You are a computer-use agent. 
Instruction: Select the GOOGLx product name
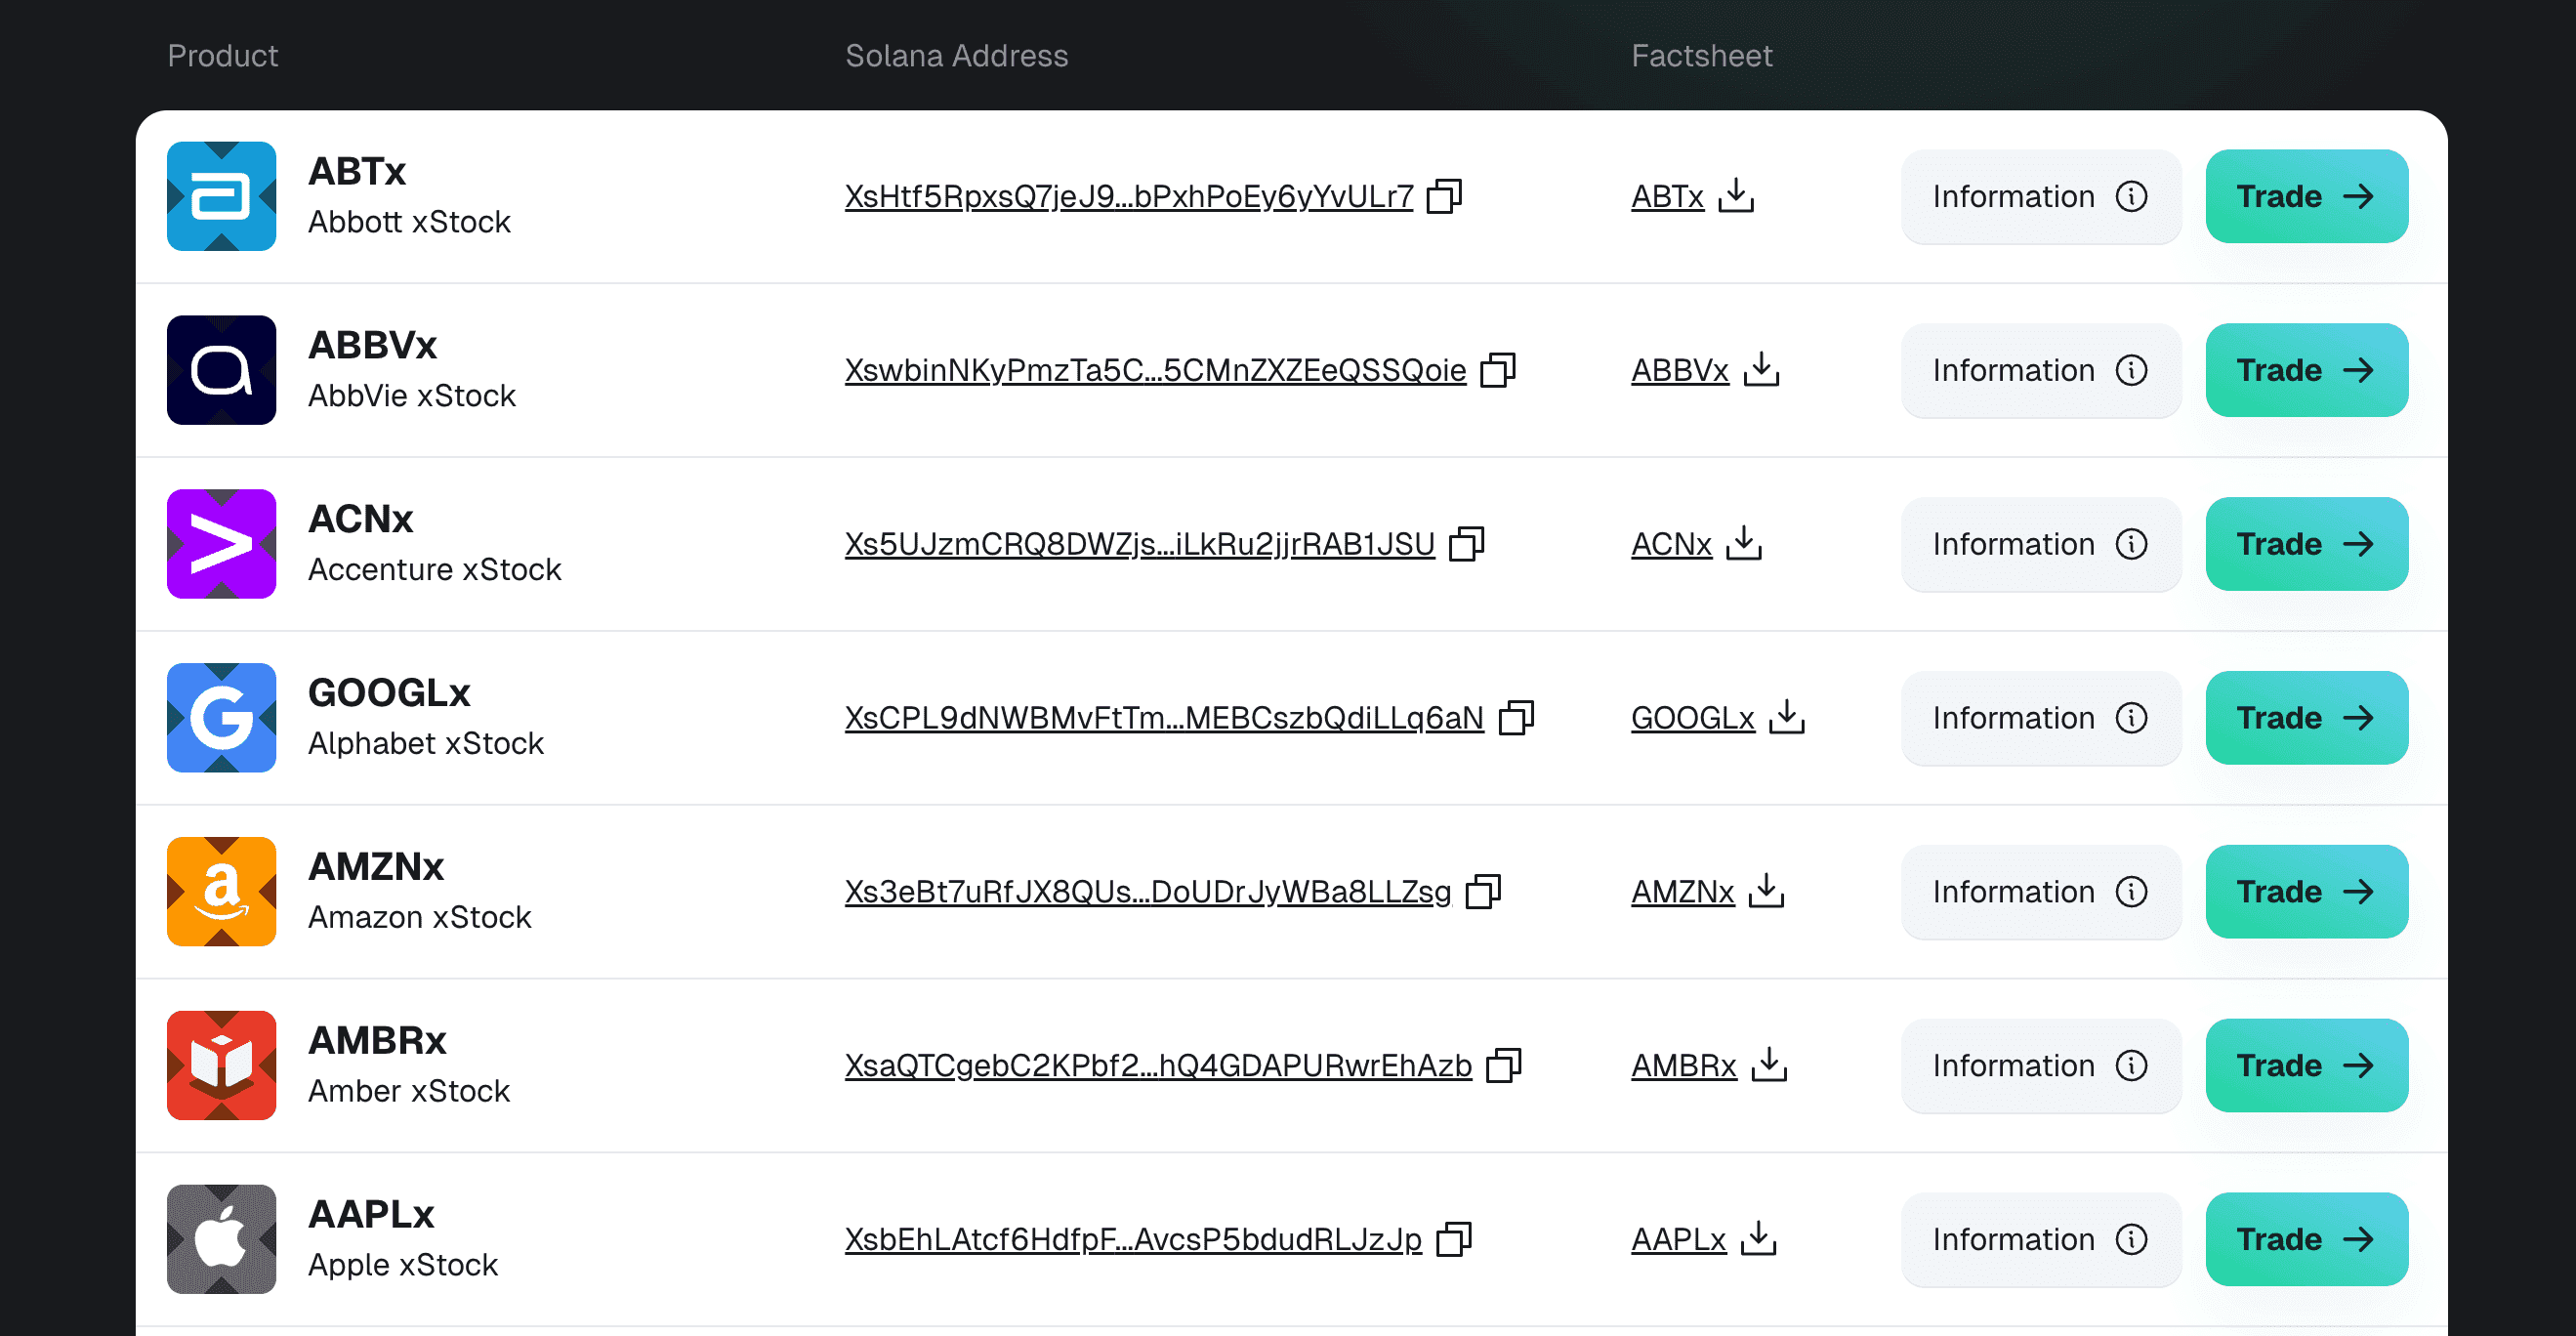coord(389,693)
